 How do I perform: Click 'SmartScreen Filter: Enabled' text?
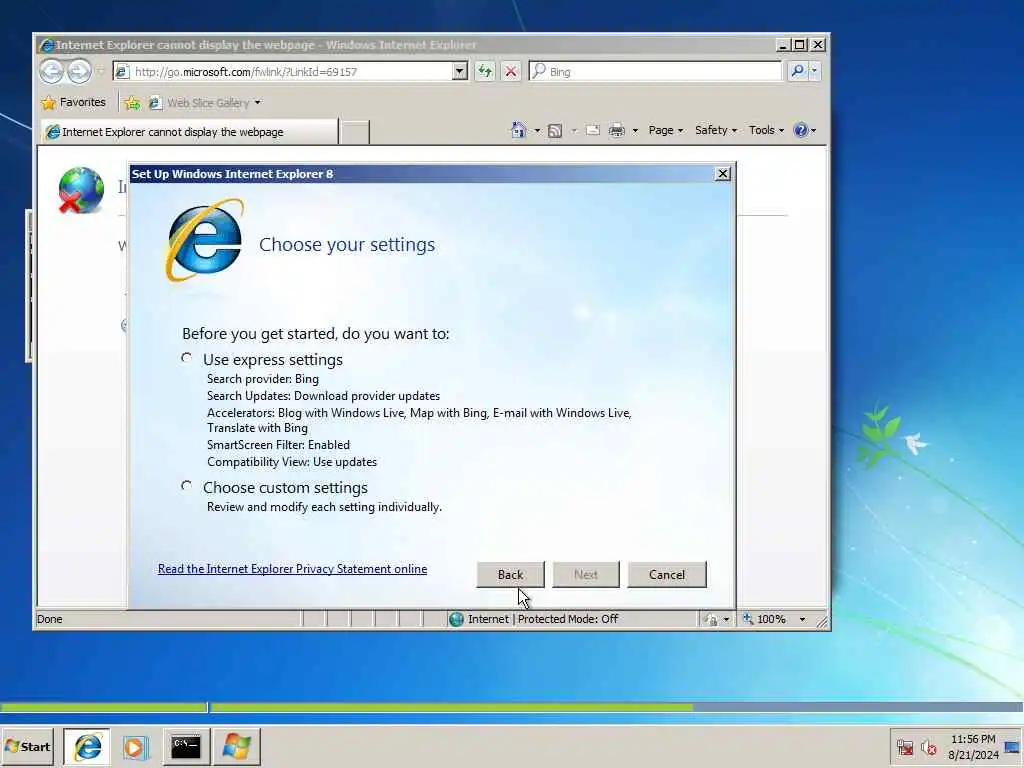pyautogui.click(x=278, y=445)
